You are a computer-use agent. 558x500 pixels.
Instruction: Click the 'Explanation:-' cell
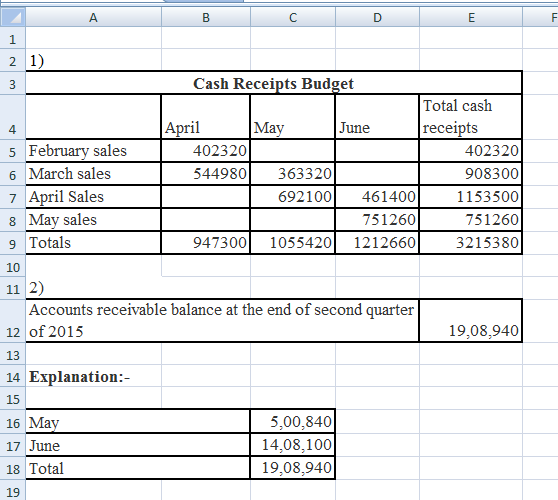tap(93, 377)
